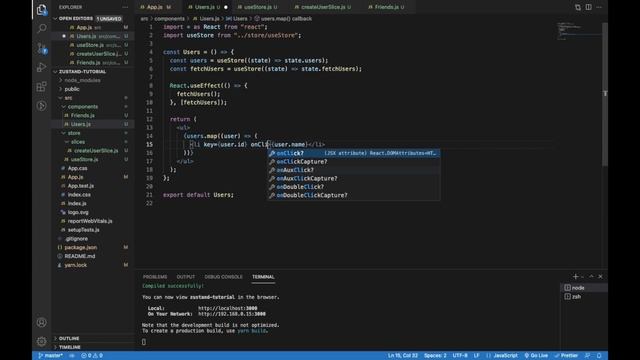Open yarn.lock in the file tree
Screen dimensions: 640x360
pyautogui.click(x=76, y=265)
